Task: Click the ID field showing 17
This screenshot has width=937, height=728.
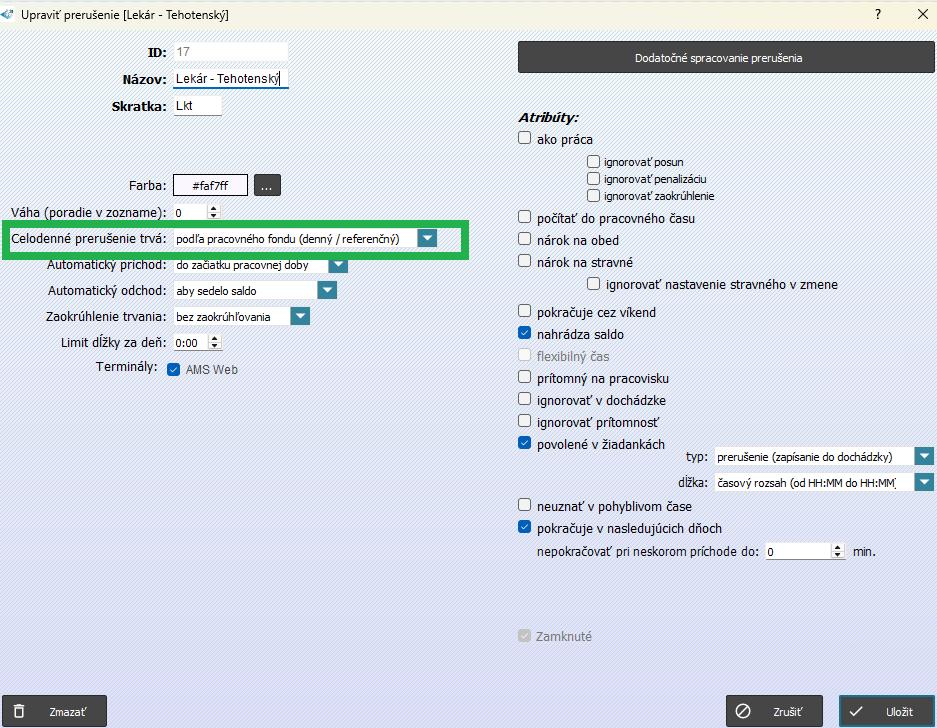Action: 230,52
